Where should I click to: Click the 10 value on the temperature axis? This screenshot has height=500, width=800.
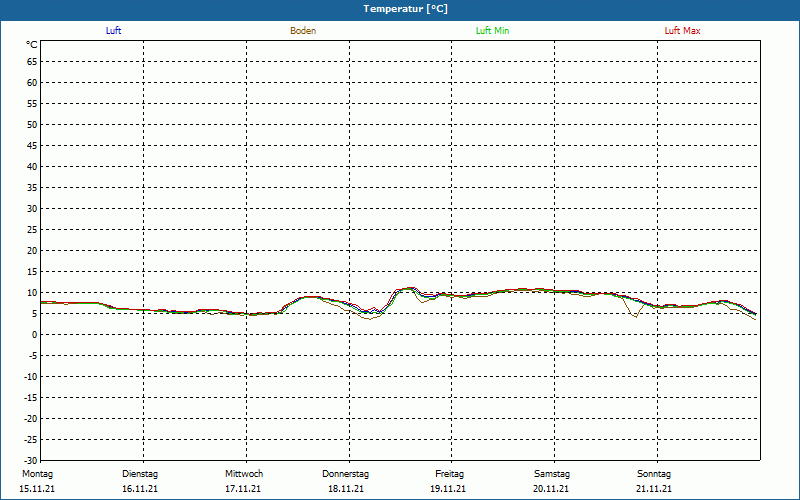coord(32,293)
